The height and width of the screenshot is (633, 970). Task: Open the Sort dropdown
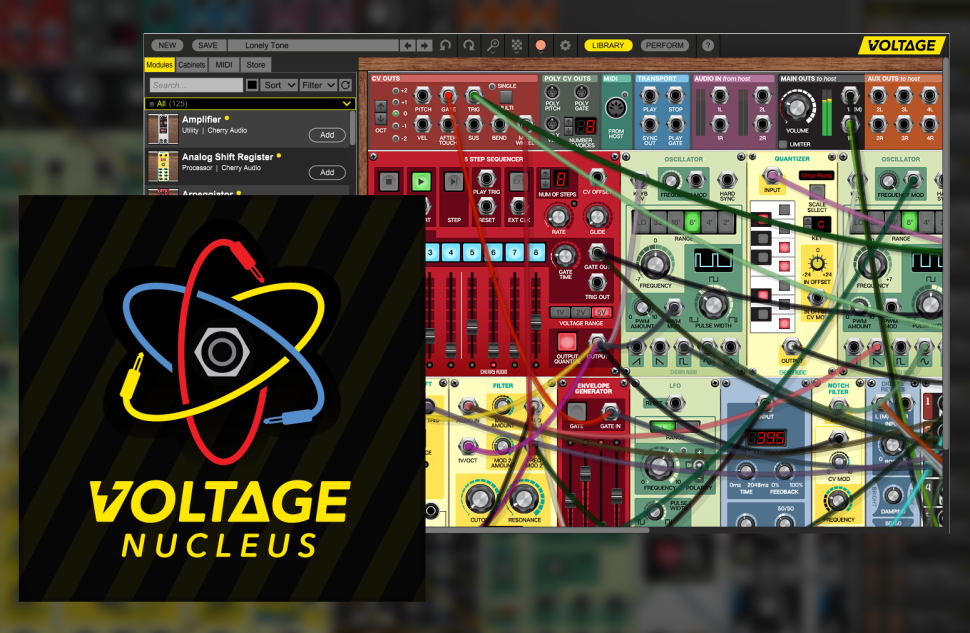point(279,85)
